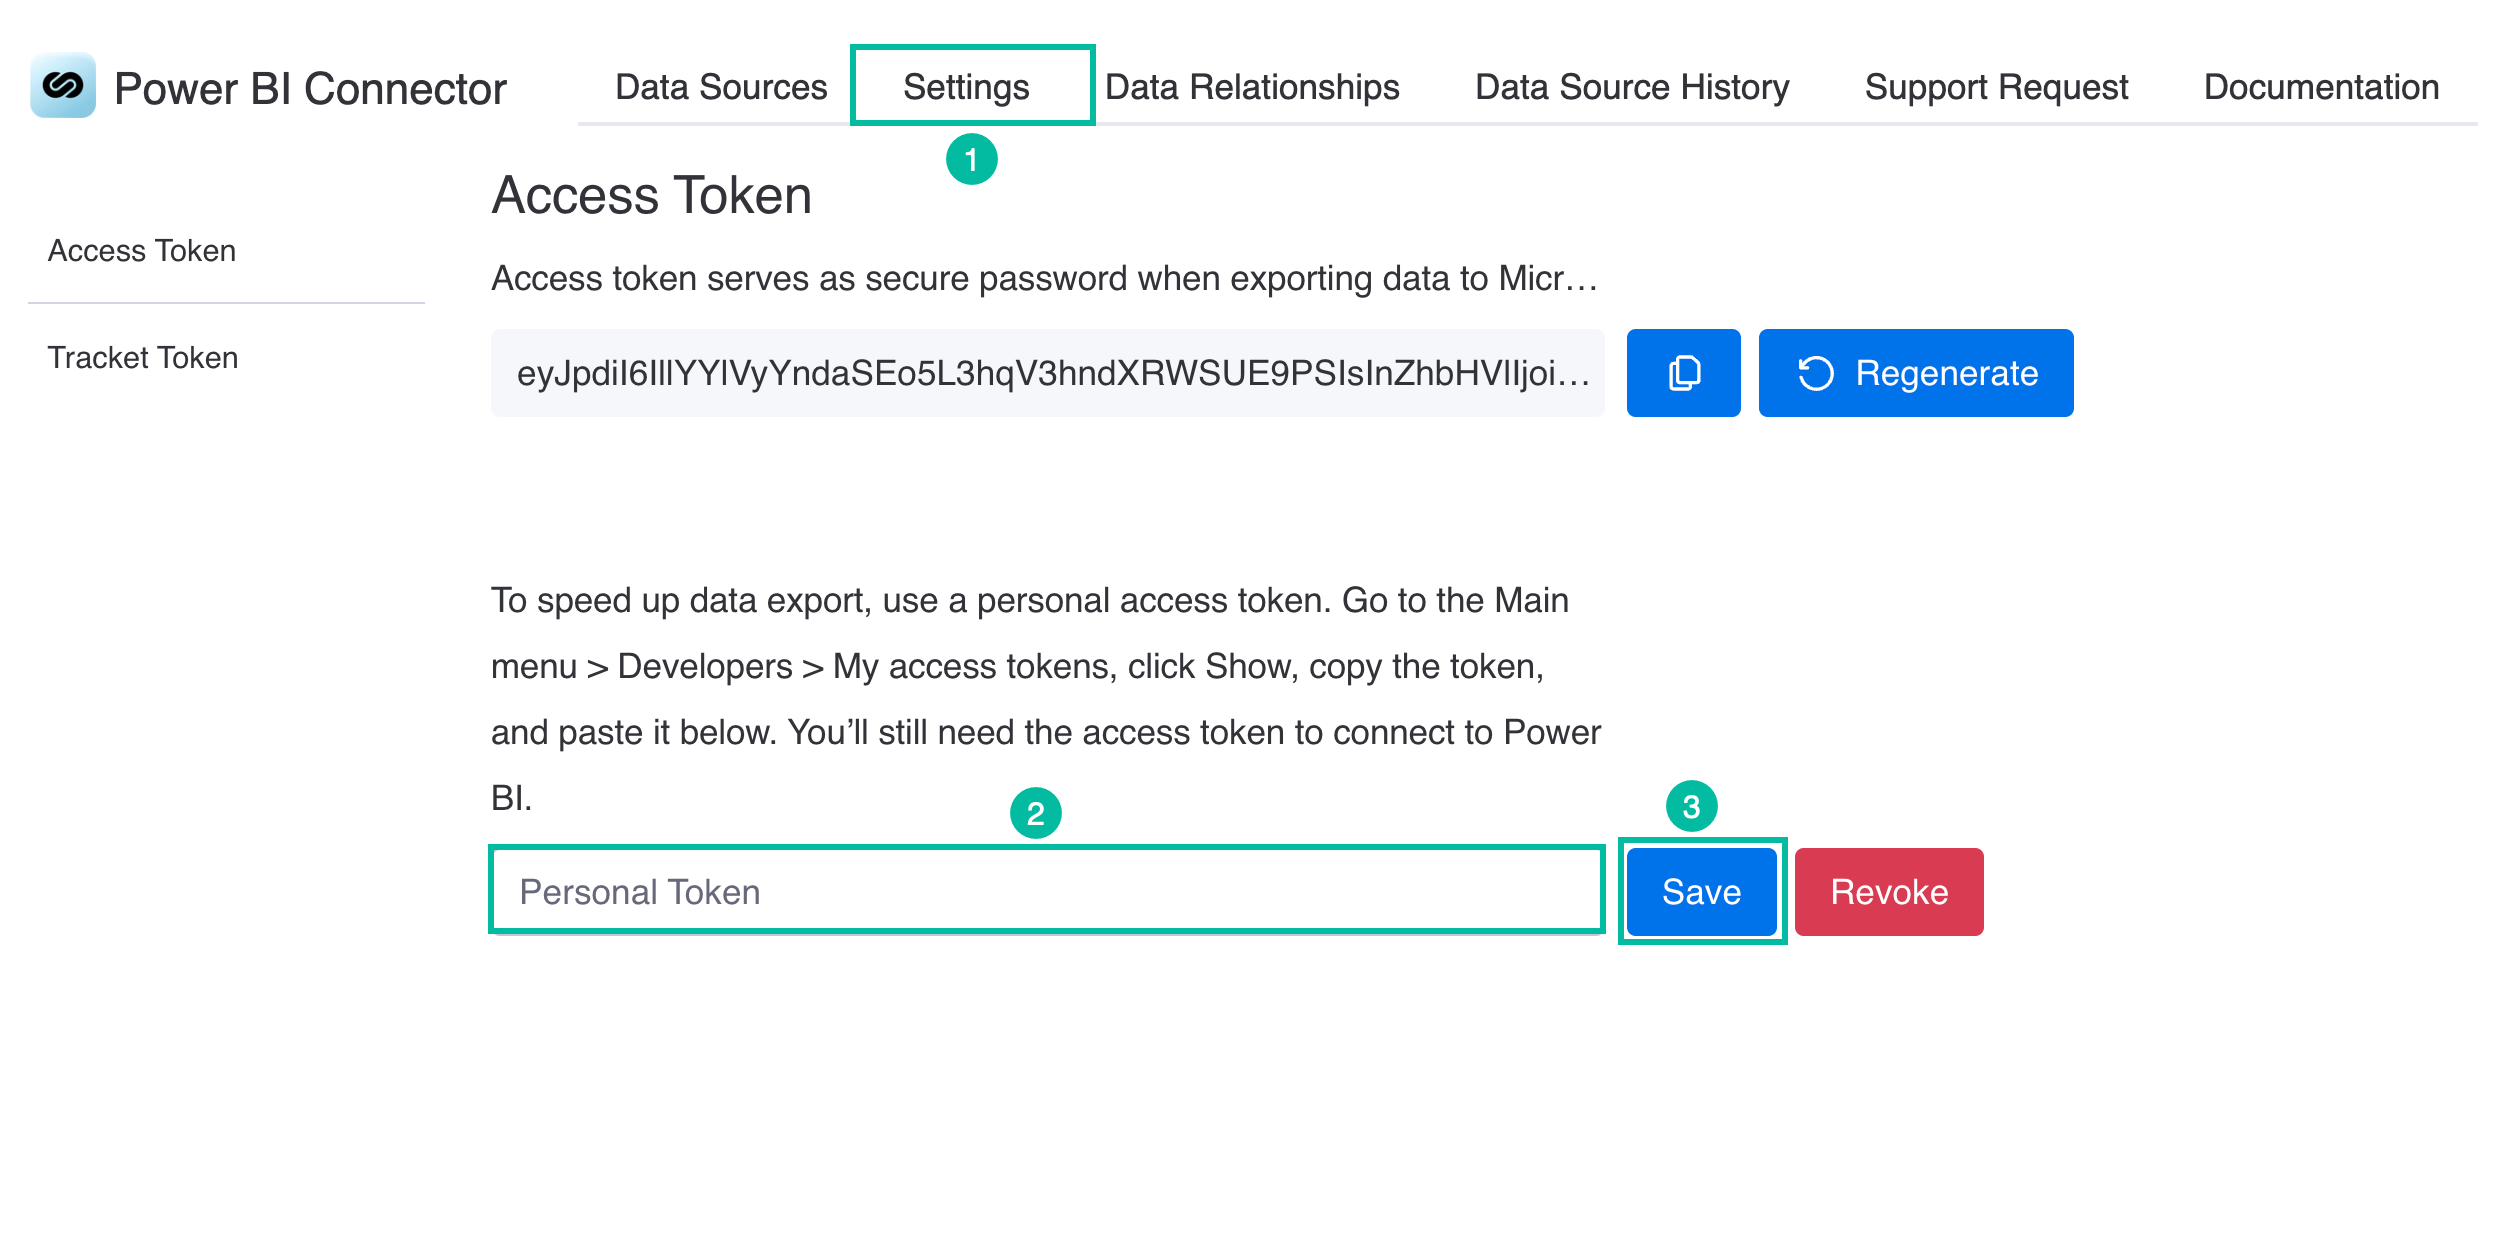
Task: Select Tracket Token in the sidebar
Action: tap(143, 358)
